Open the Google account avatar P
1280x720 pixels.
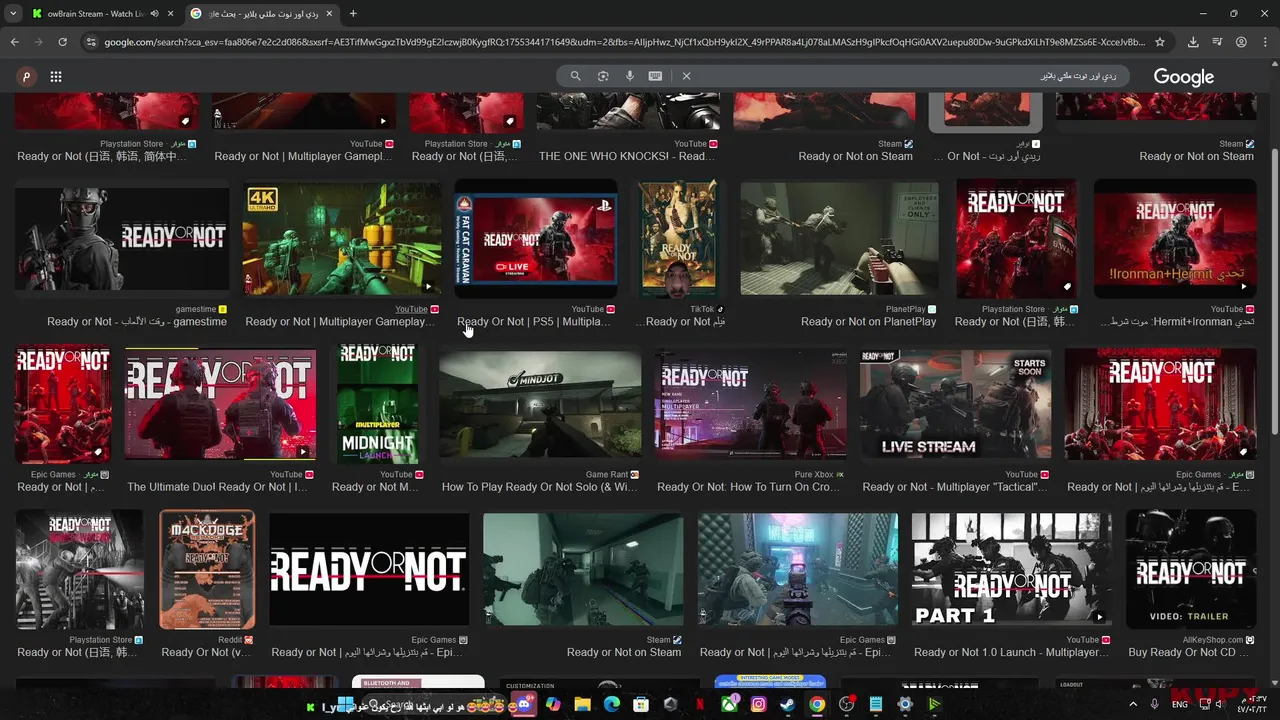coord(26,76)
